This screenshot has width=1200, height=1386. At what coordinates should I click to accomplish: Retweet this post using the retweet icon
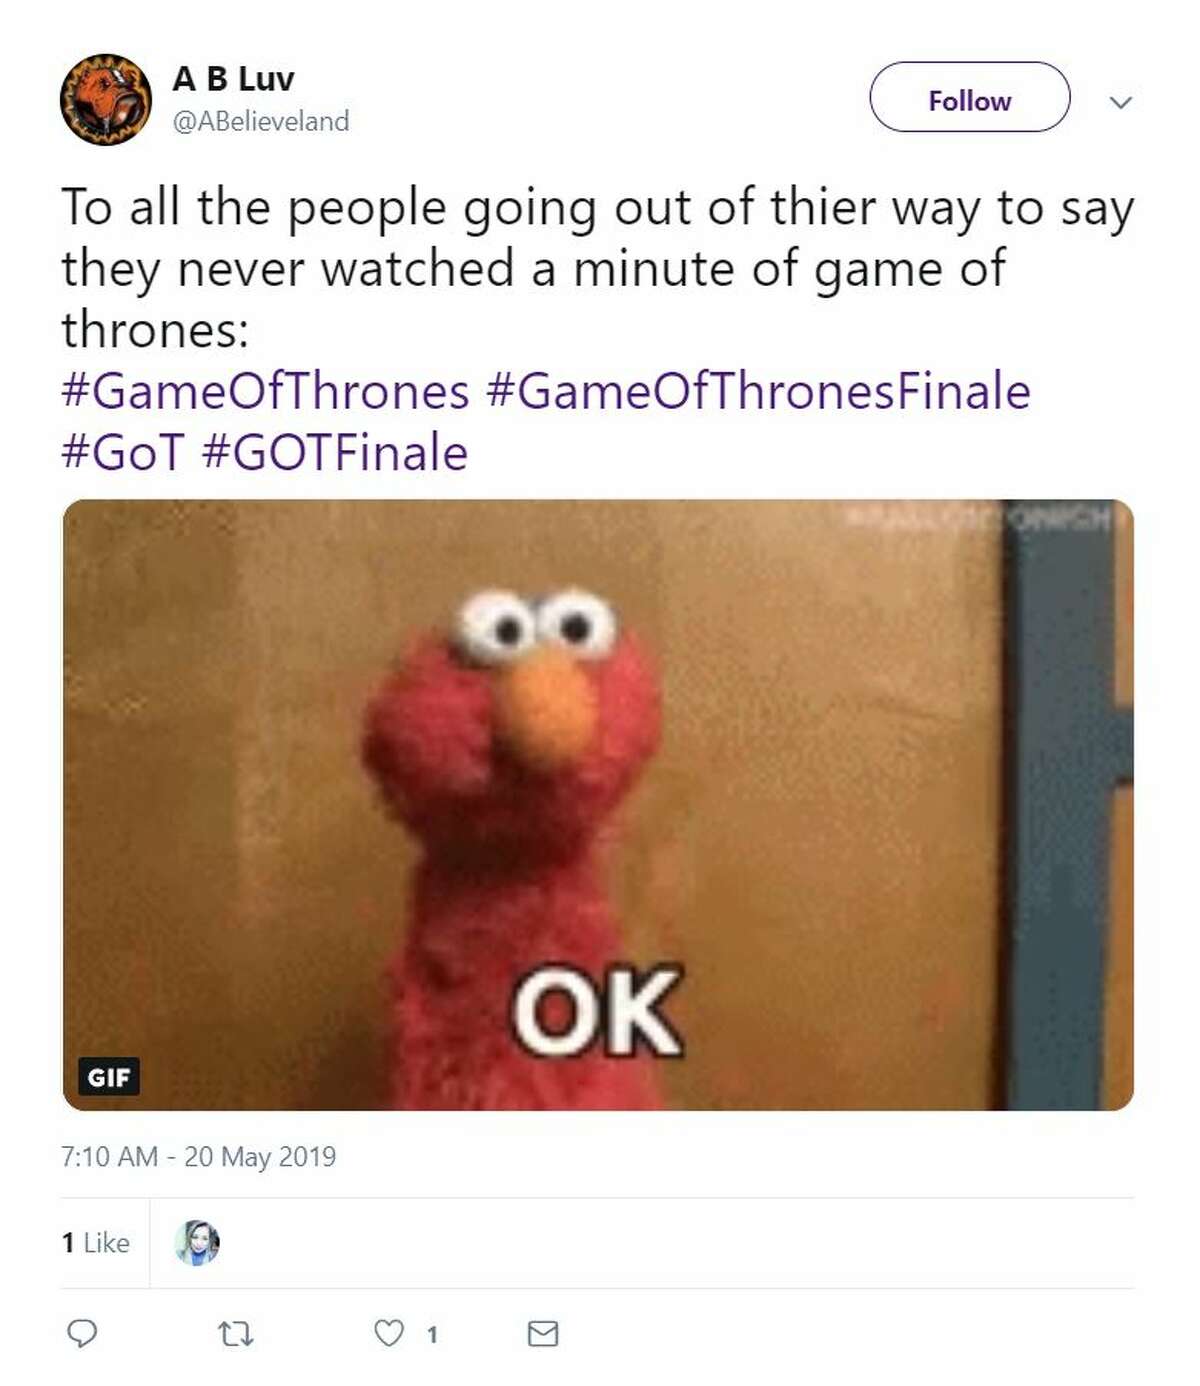coord(236,1333)
